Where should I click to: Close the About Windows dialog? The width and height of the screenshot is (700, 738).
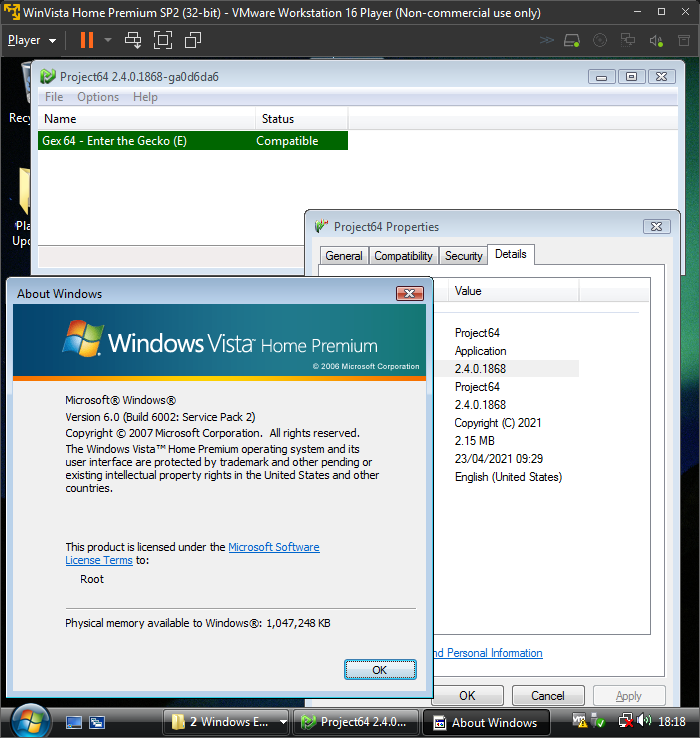(x=410, y=294)
